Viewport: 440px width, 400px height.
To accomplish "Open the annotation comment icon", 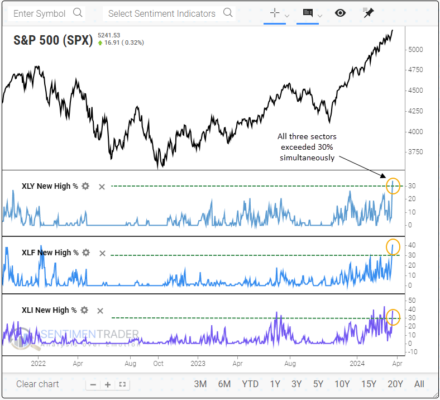I will pyautogui.click(x=308, y=13).
